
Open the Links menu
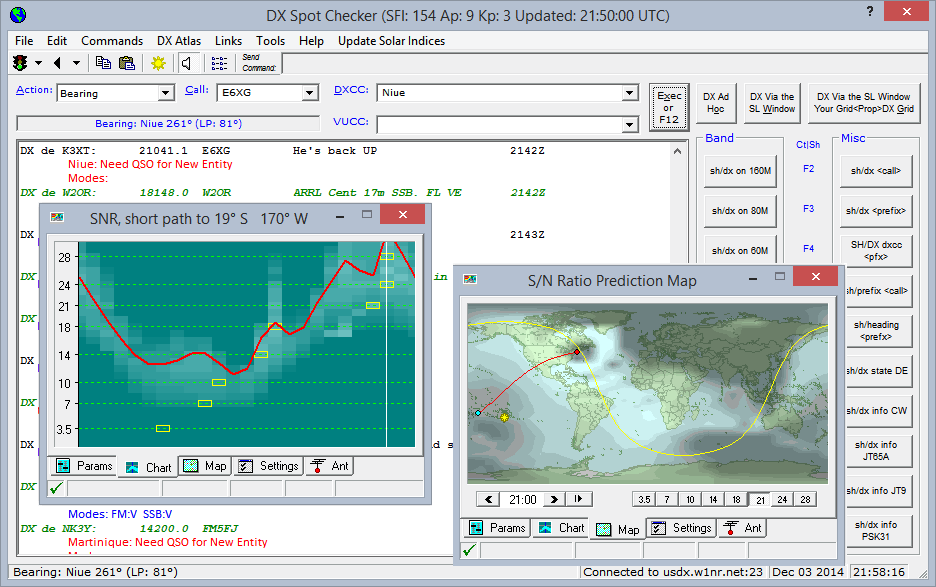(228, 41)
